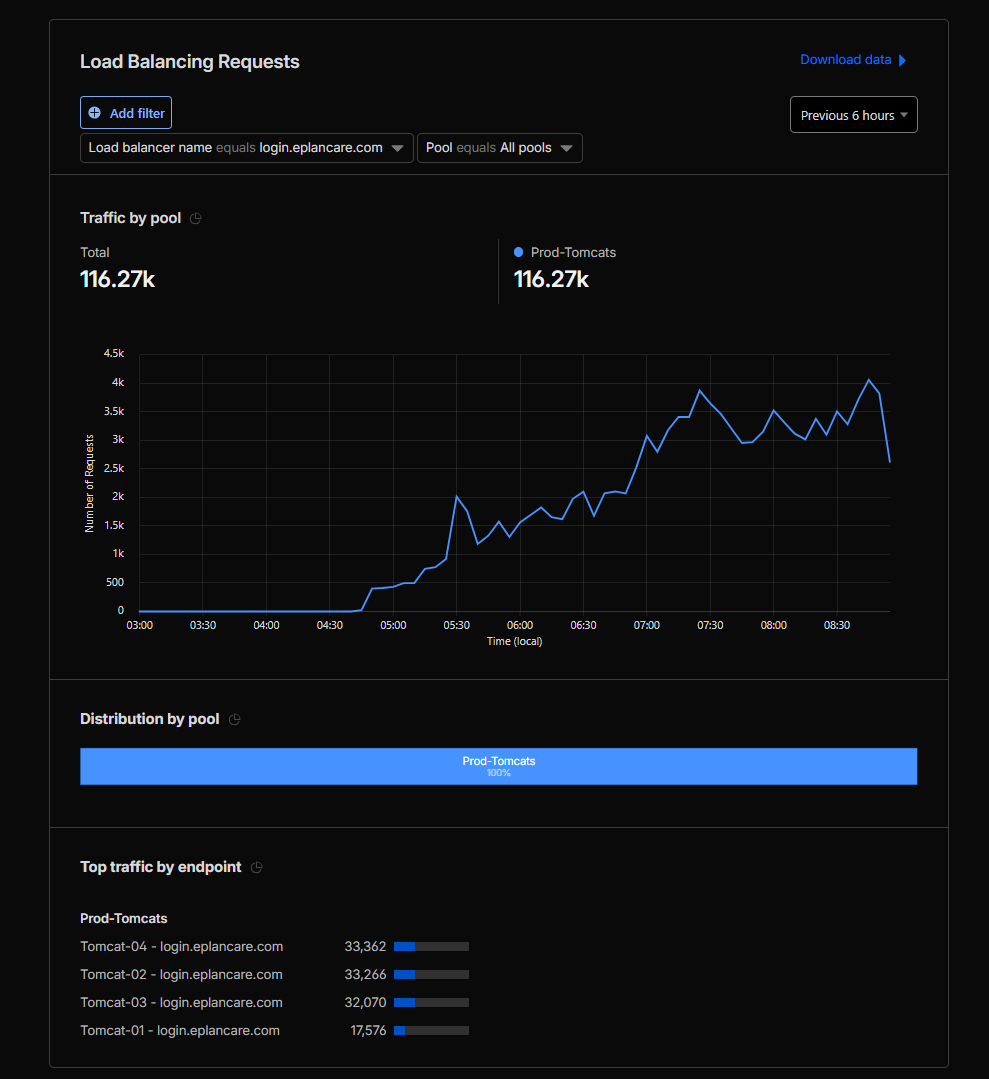The image size is (989, 1079).
Task: Click the plus icon in Add filter
Action: coord(95,113)
